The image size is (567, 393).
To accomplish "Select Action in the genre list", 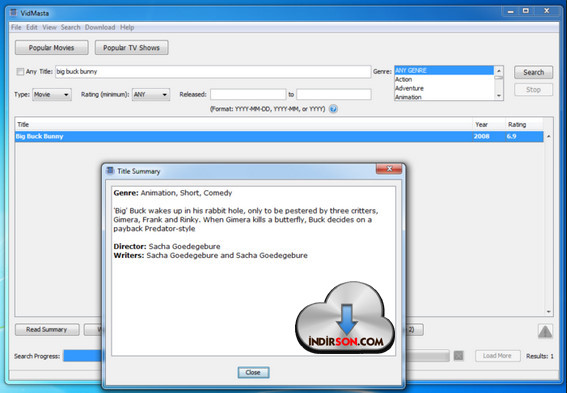I will click(x=444, y=79).
